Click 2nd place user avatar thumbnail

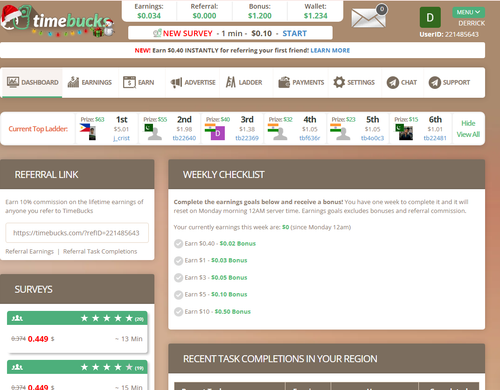tap(155, 133)
